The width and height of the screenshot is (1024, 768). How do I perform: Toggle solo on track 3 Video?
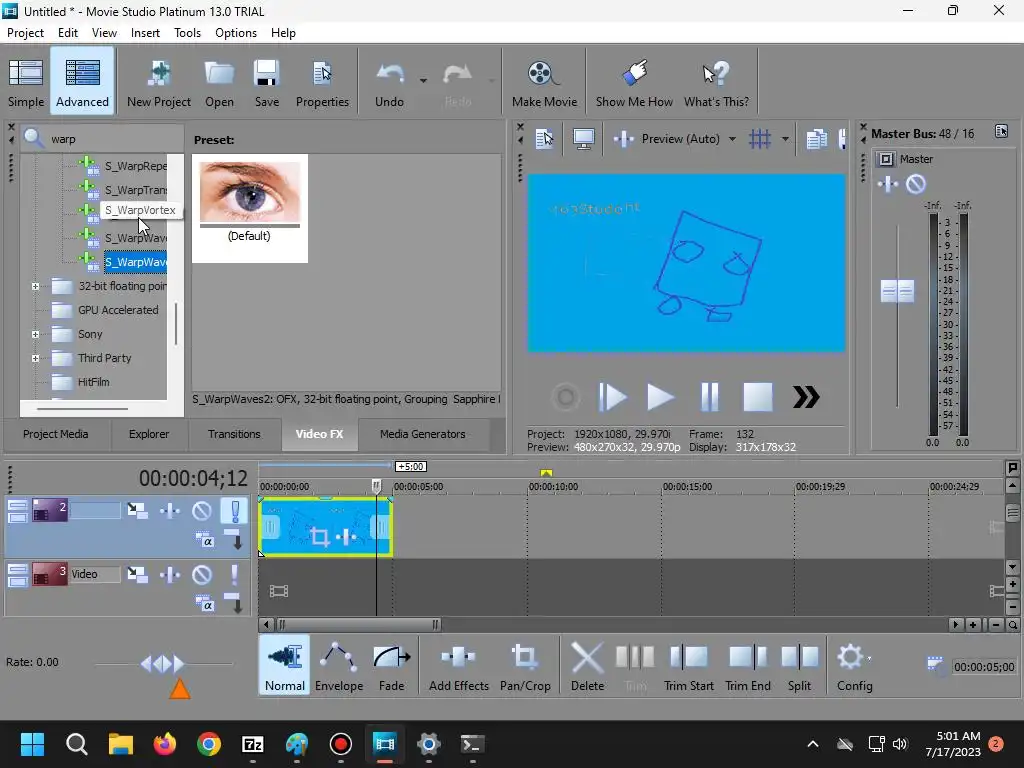coord(234,574)
